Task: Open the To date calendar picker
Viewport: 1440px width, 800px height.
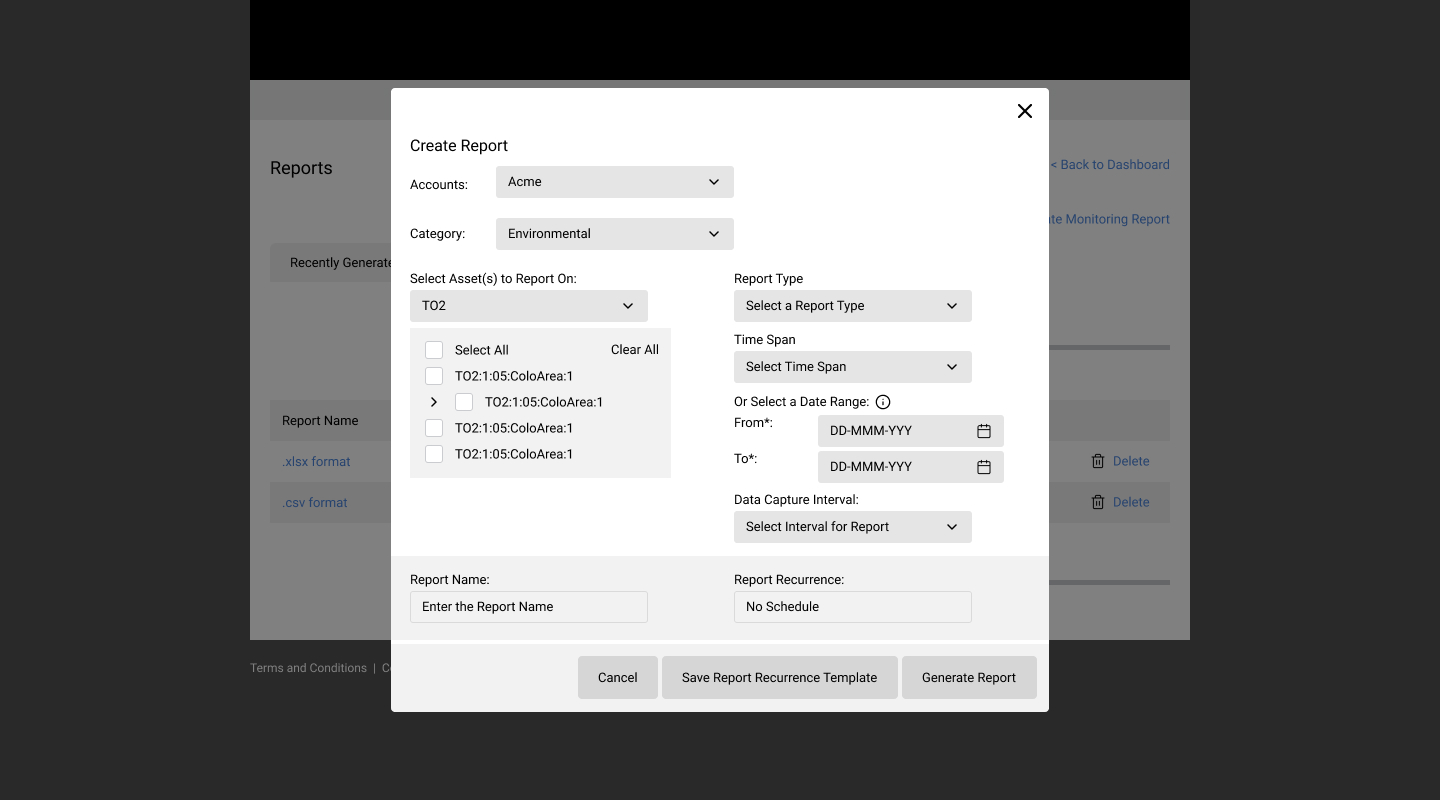Action: 983,467
